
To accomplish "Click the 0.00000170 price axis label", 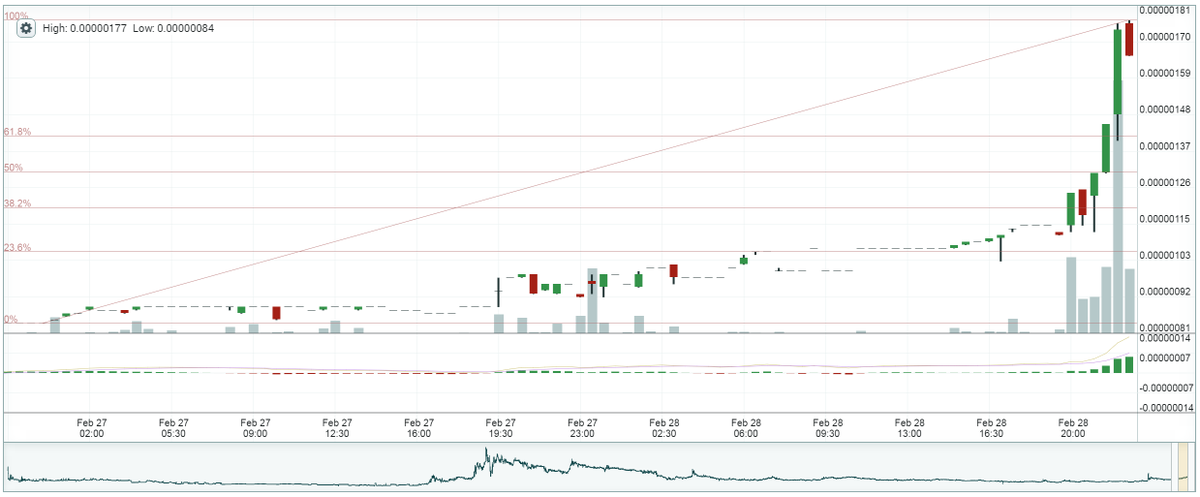I will (x=1166, y=37).
